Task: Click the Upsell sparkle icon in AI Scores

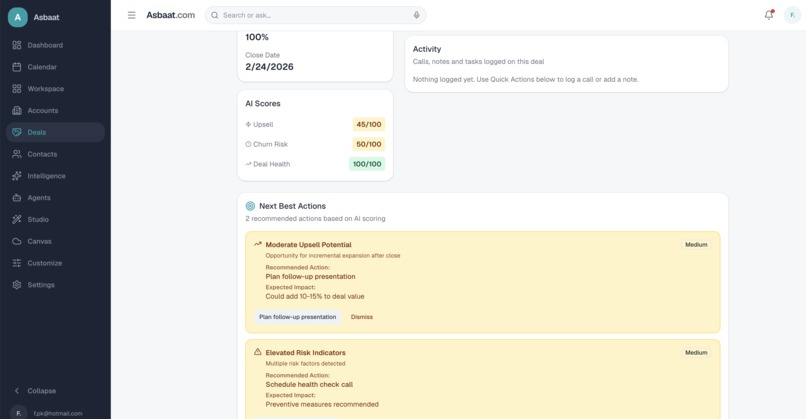Action: (x=248, y=124)
